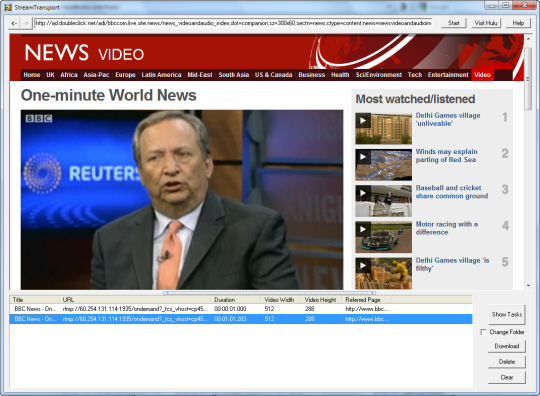Open the Africa nav tab

point(69,75)
